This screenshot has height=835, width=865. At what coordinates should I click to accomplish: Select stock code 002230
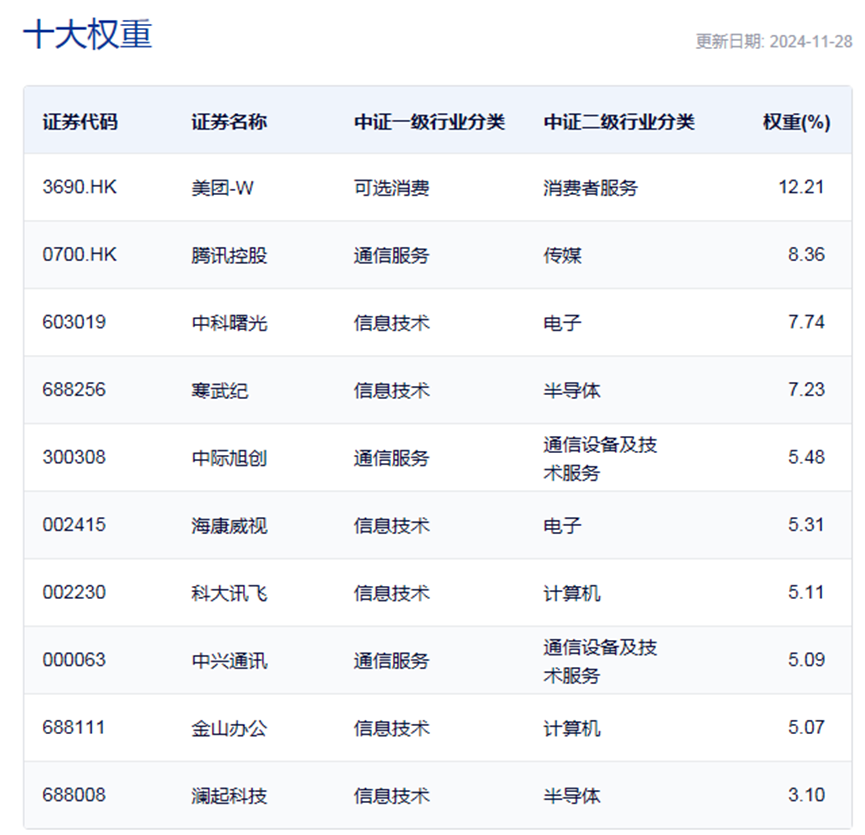pos(74,592)
